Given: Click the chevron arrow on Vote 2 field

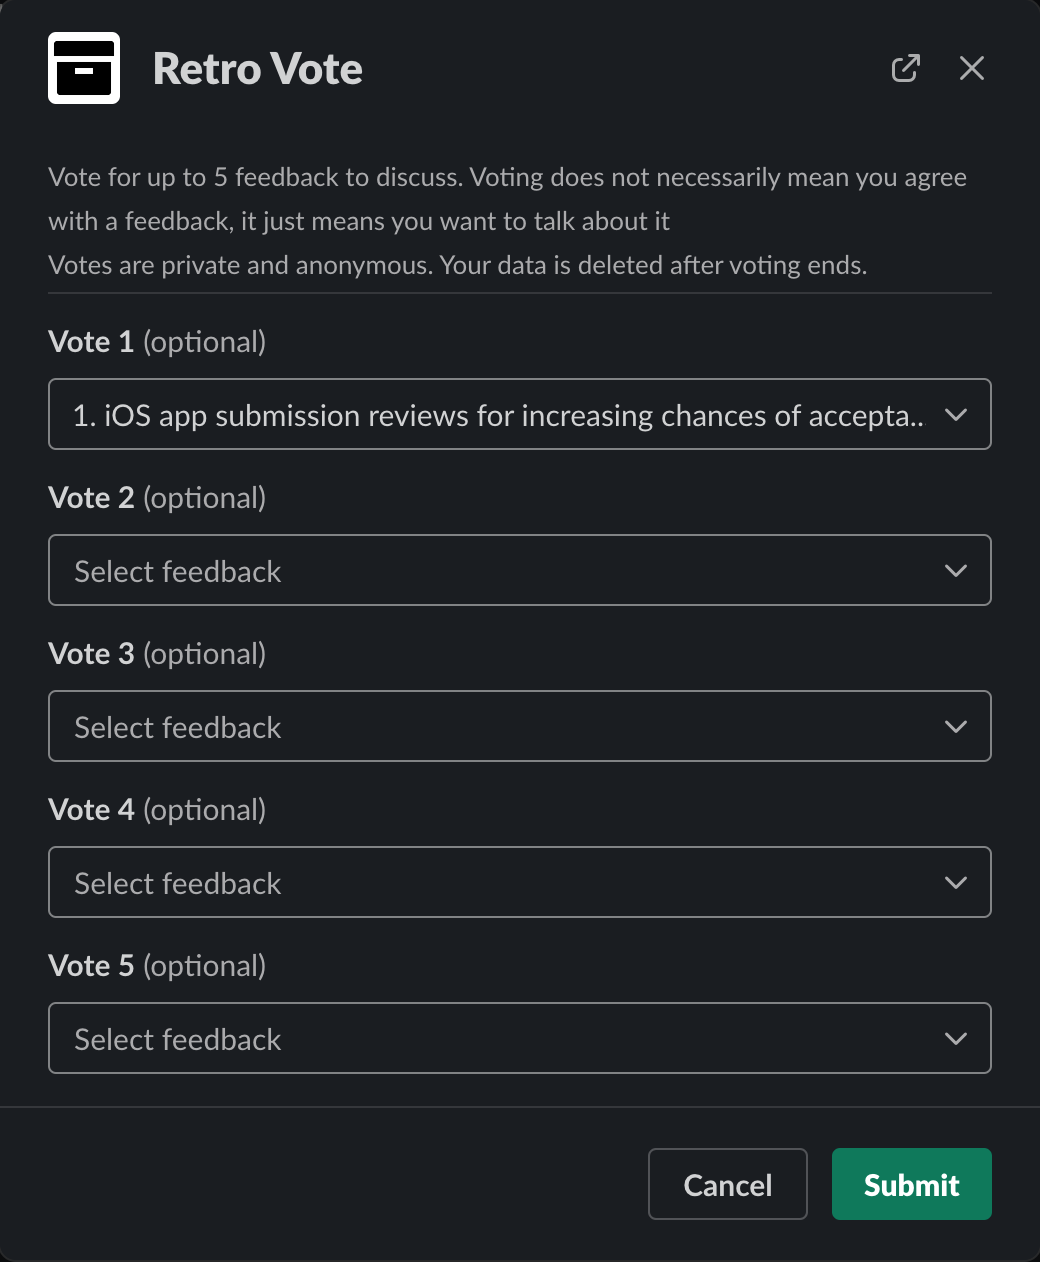Looking at the screenshot, I should 955,570.
